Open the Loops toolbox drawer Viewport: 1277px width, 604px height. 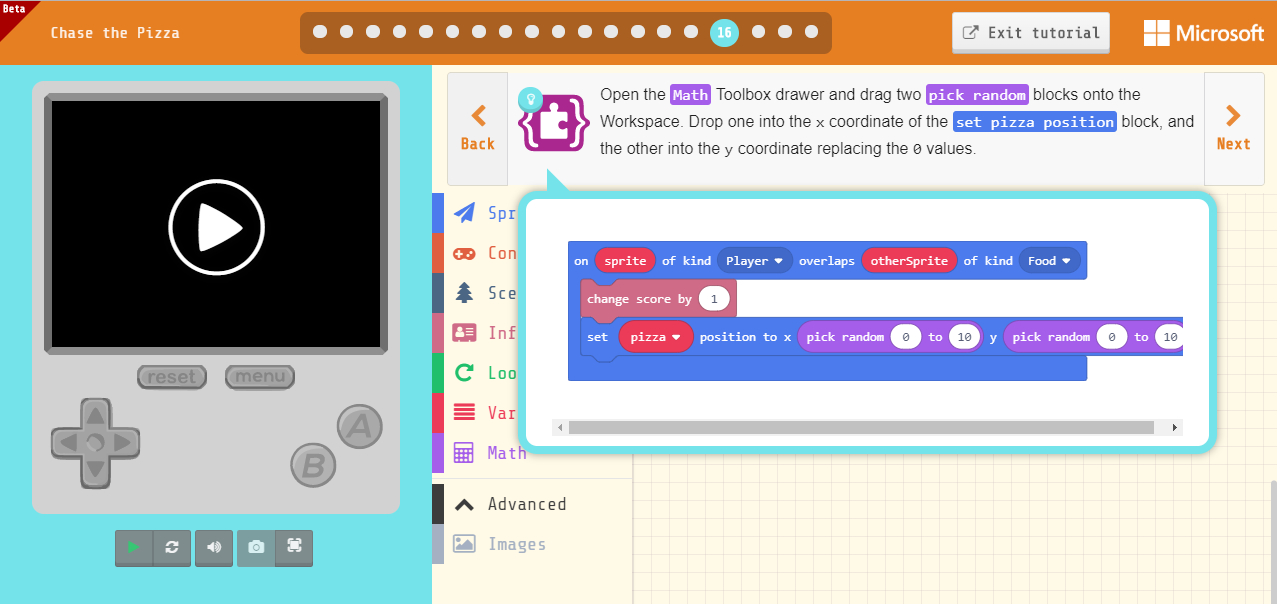pyautogui.click(x=495, y=372)
